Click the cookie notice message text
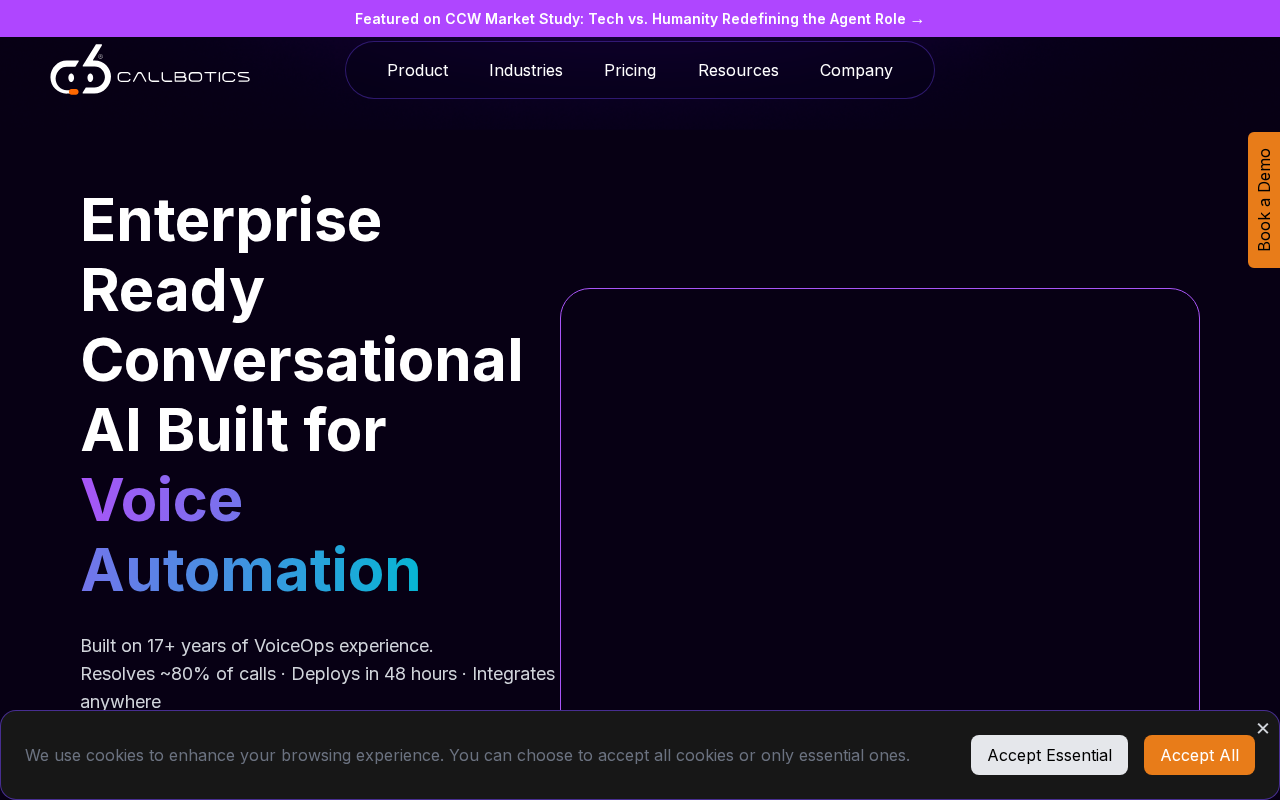 coord(467,755)
